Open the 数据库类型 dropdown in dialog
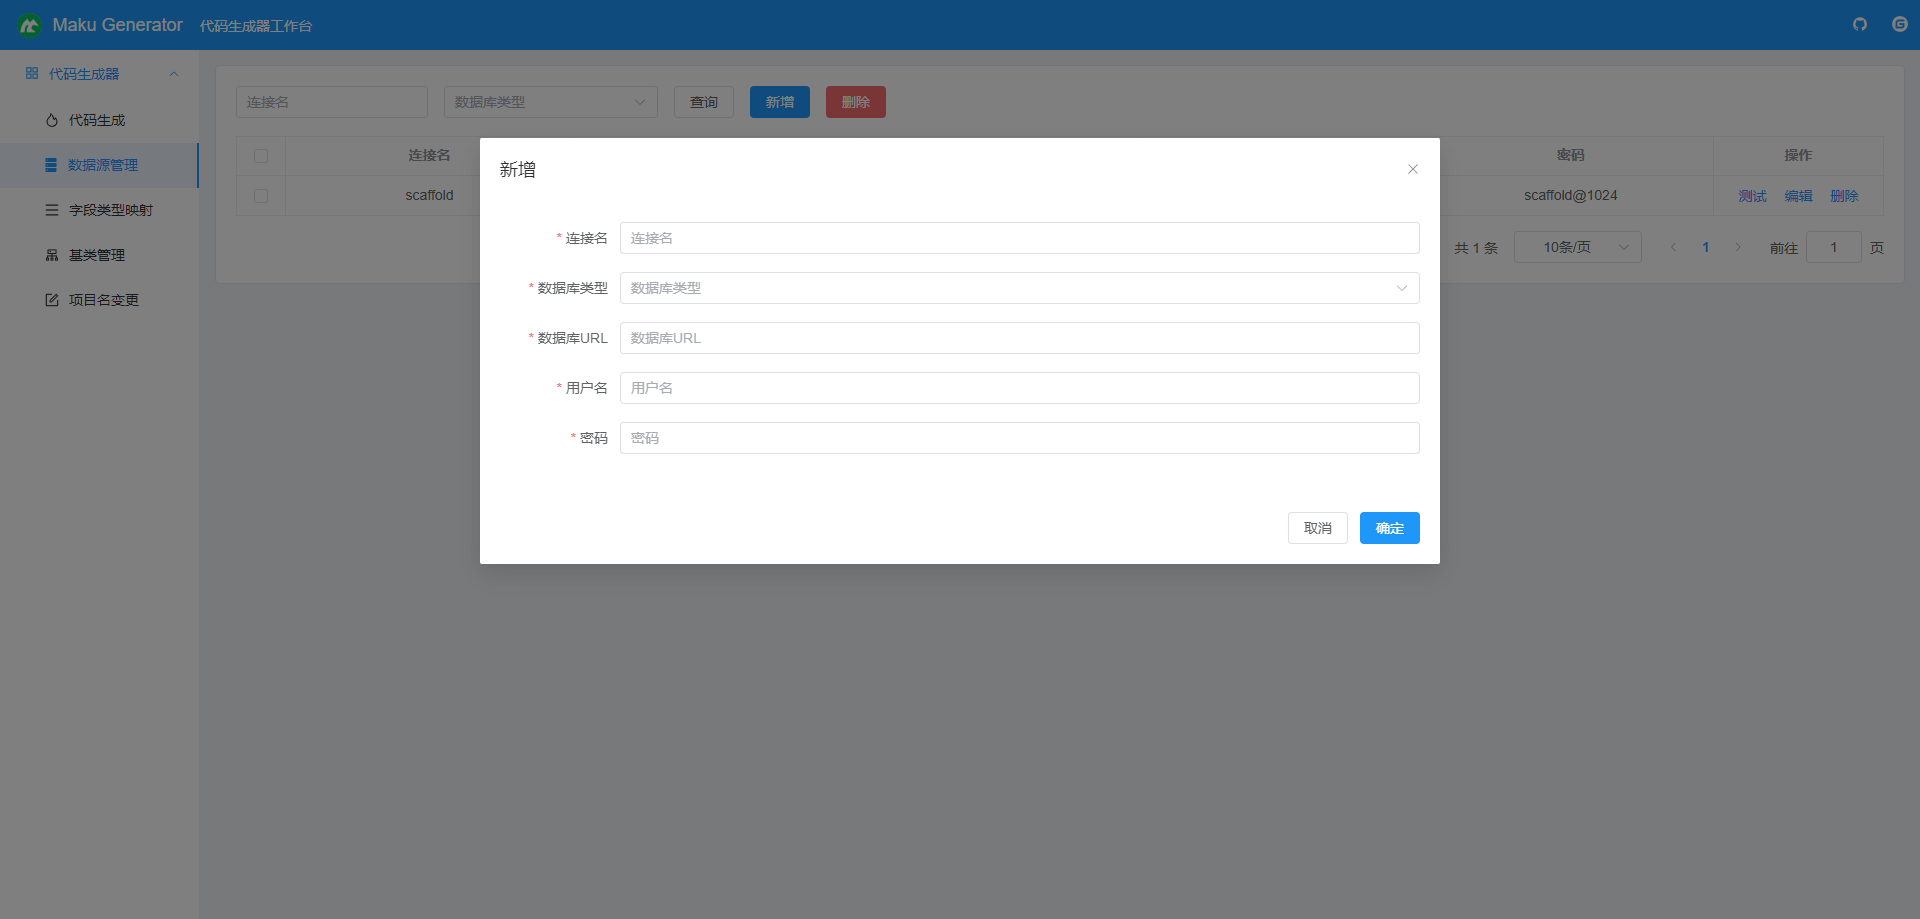 pos(1019,288)
